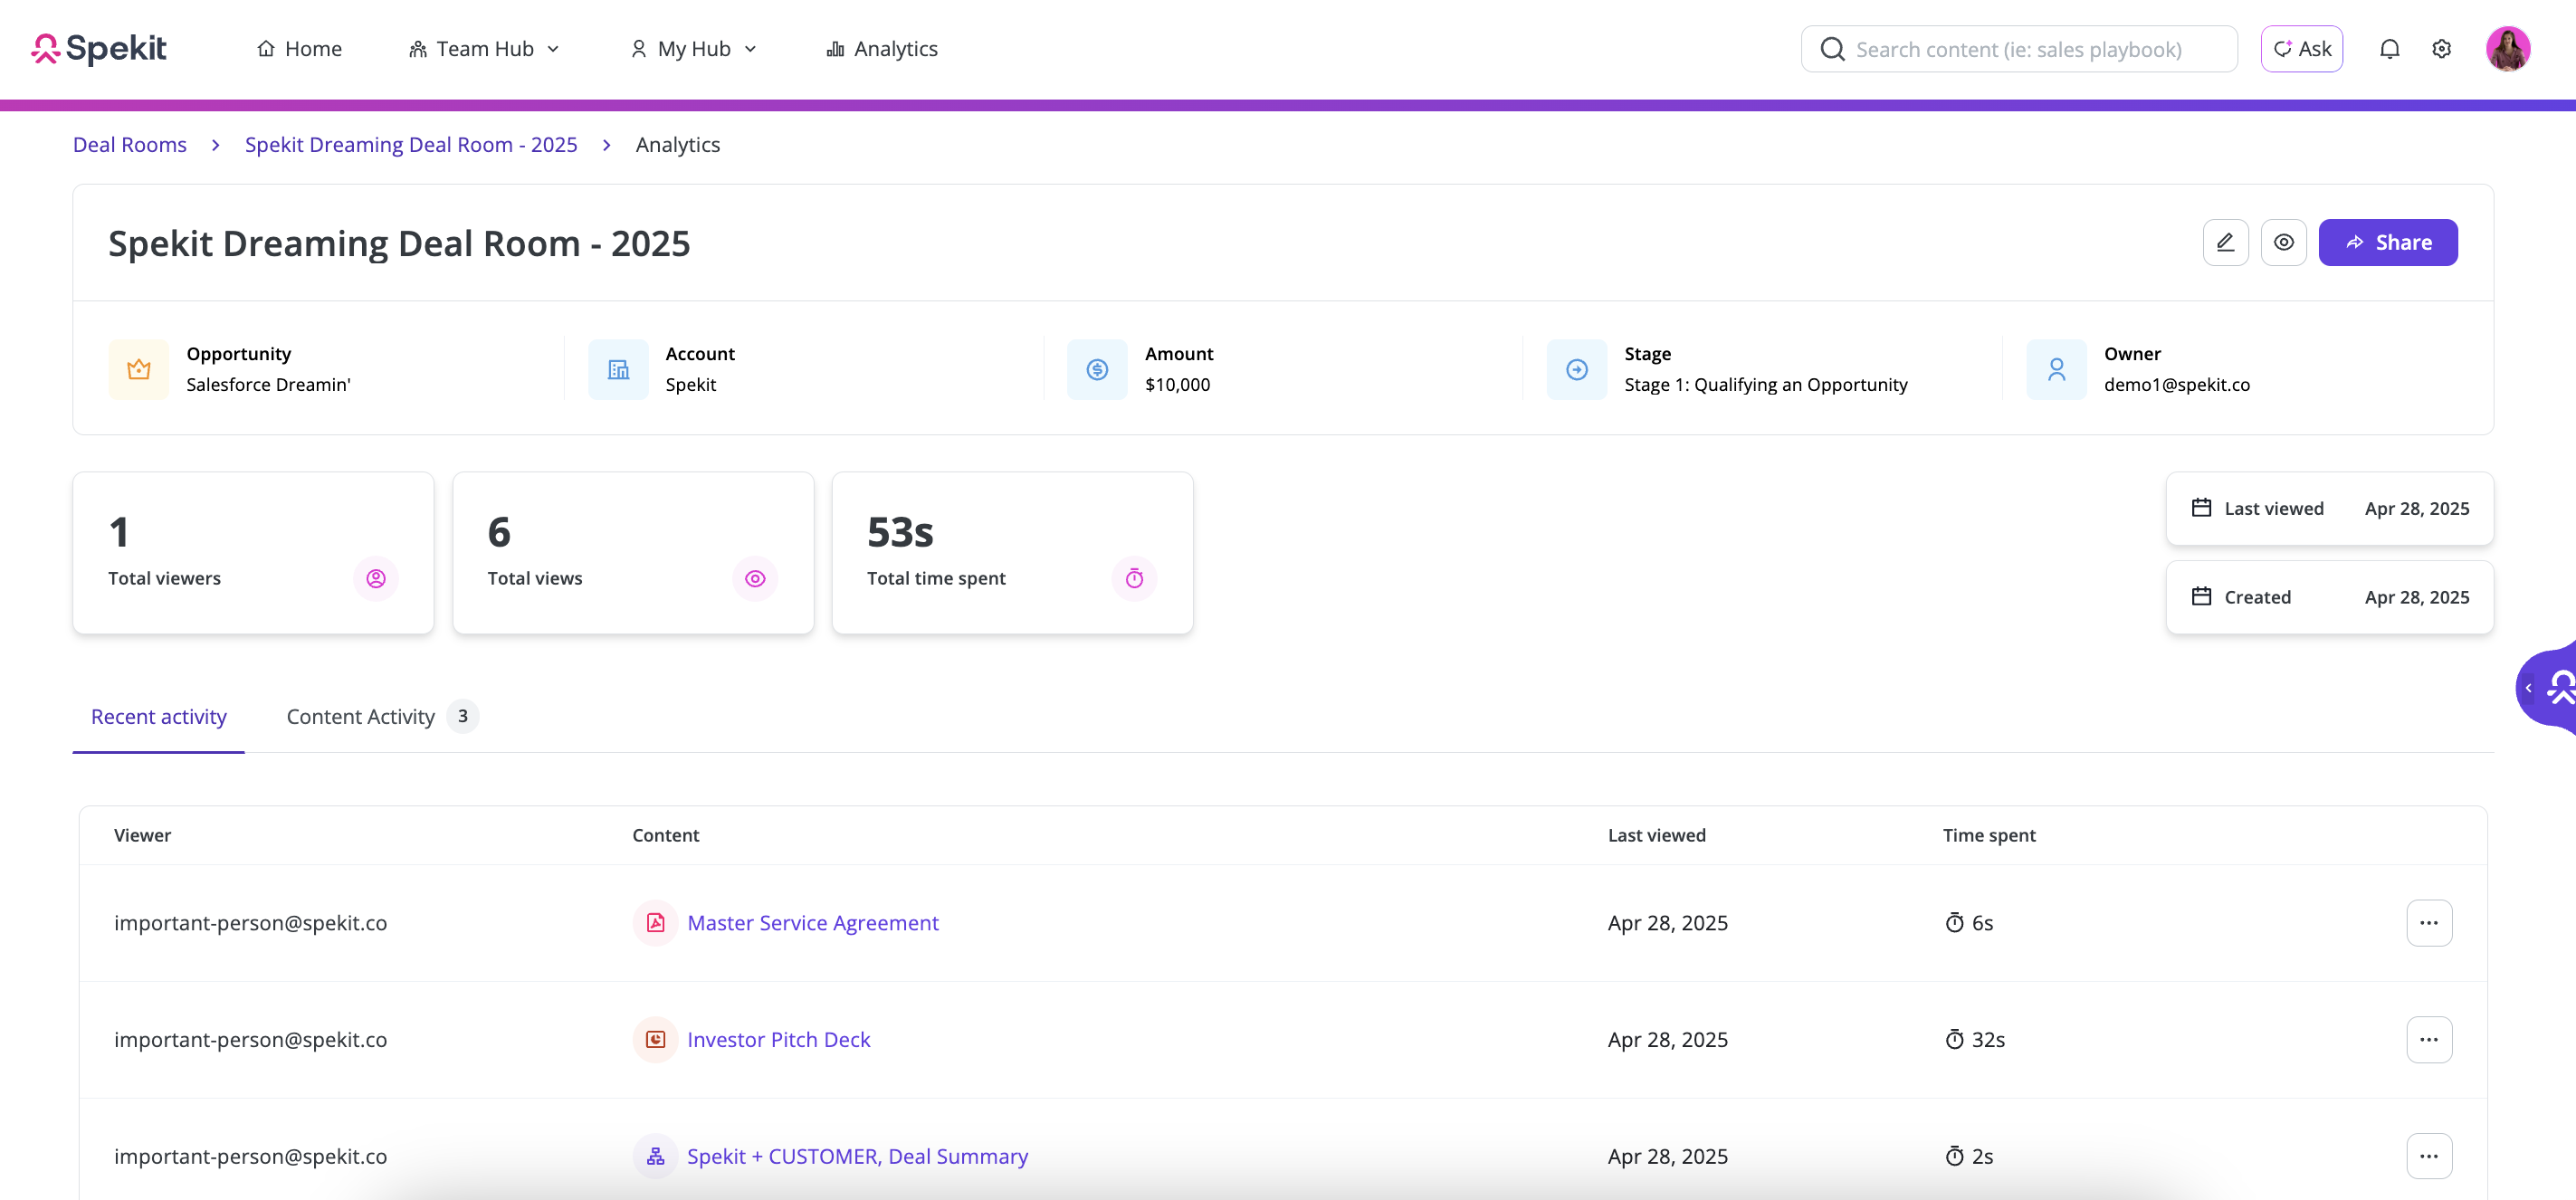Click the Account building icon
This screenshot has width=2576, height=1200.
pos(618,369)
